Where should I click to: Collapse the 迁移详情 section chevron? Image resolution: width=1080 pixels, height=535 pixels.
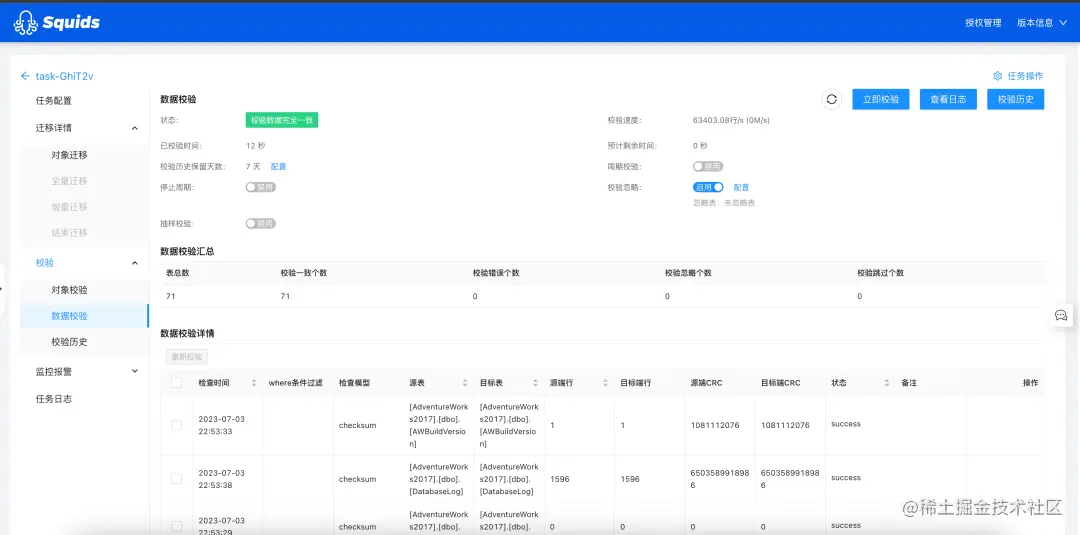(135, 128)
